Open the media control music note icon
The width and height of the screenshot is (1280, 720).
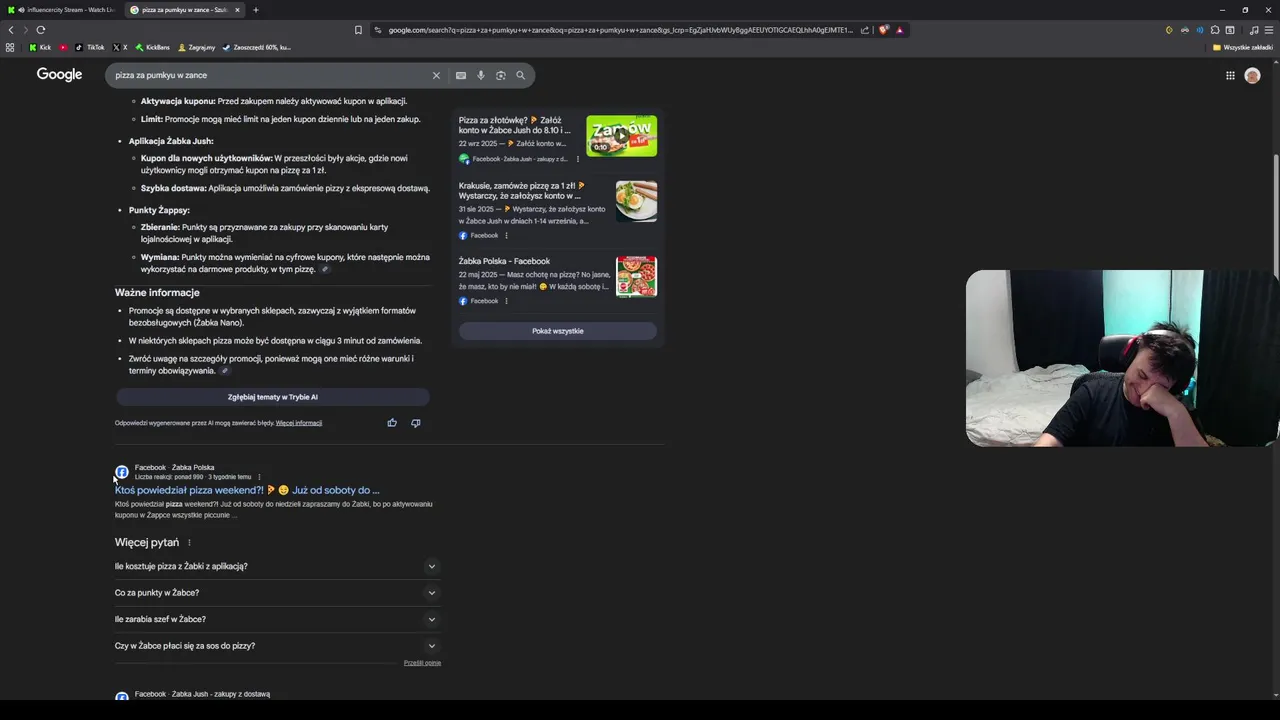[x=1254, y=30]
